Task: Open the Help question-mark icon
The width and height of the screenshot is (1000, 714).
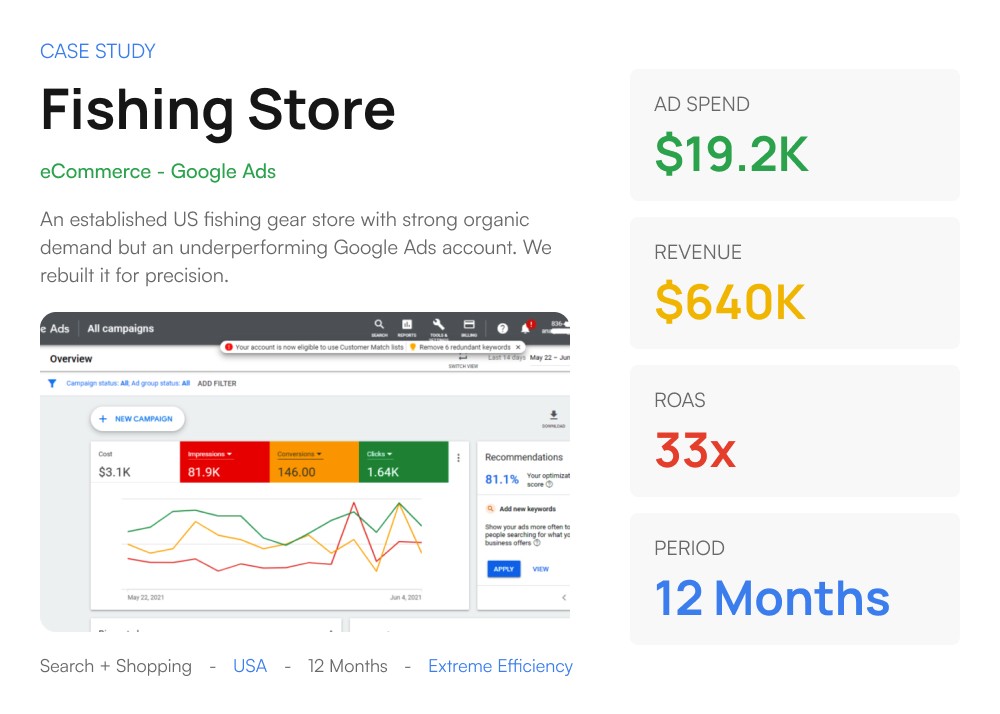Action: point(503,328)
